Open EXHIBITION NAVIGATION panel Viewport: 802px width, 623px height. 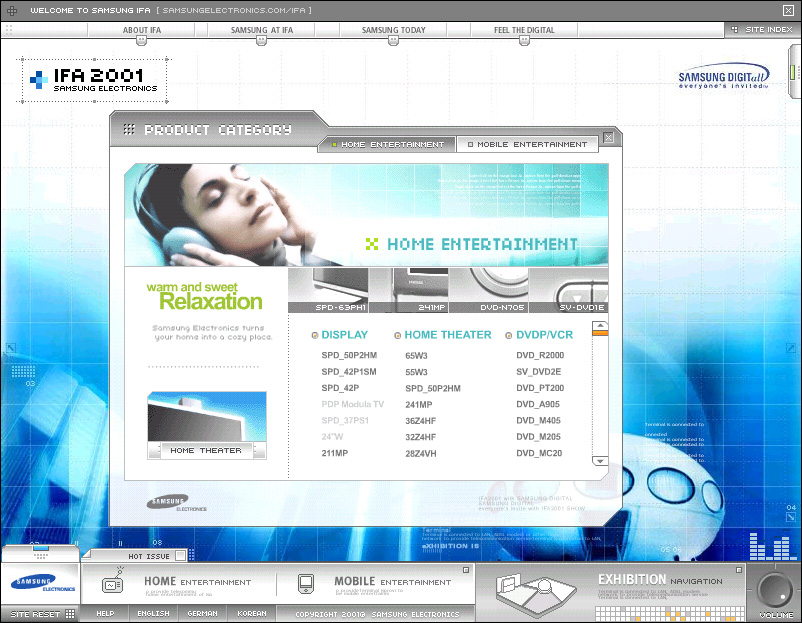coord(660,580)
